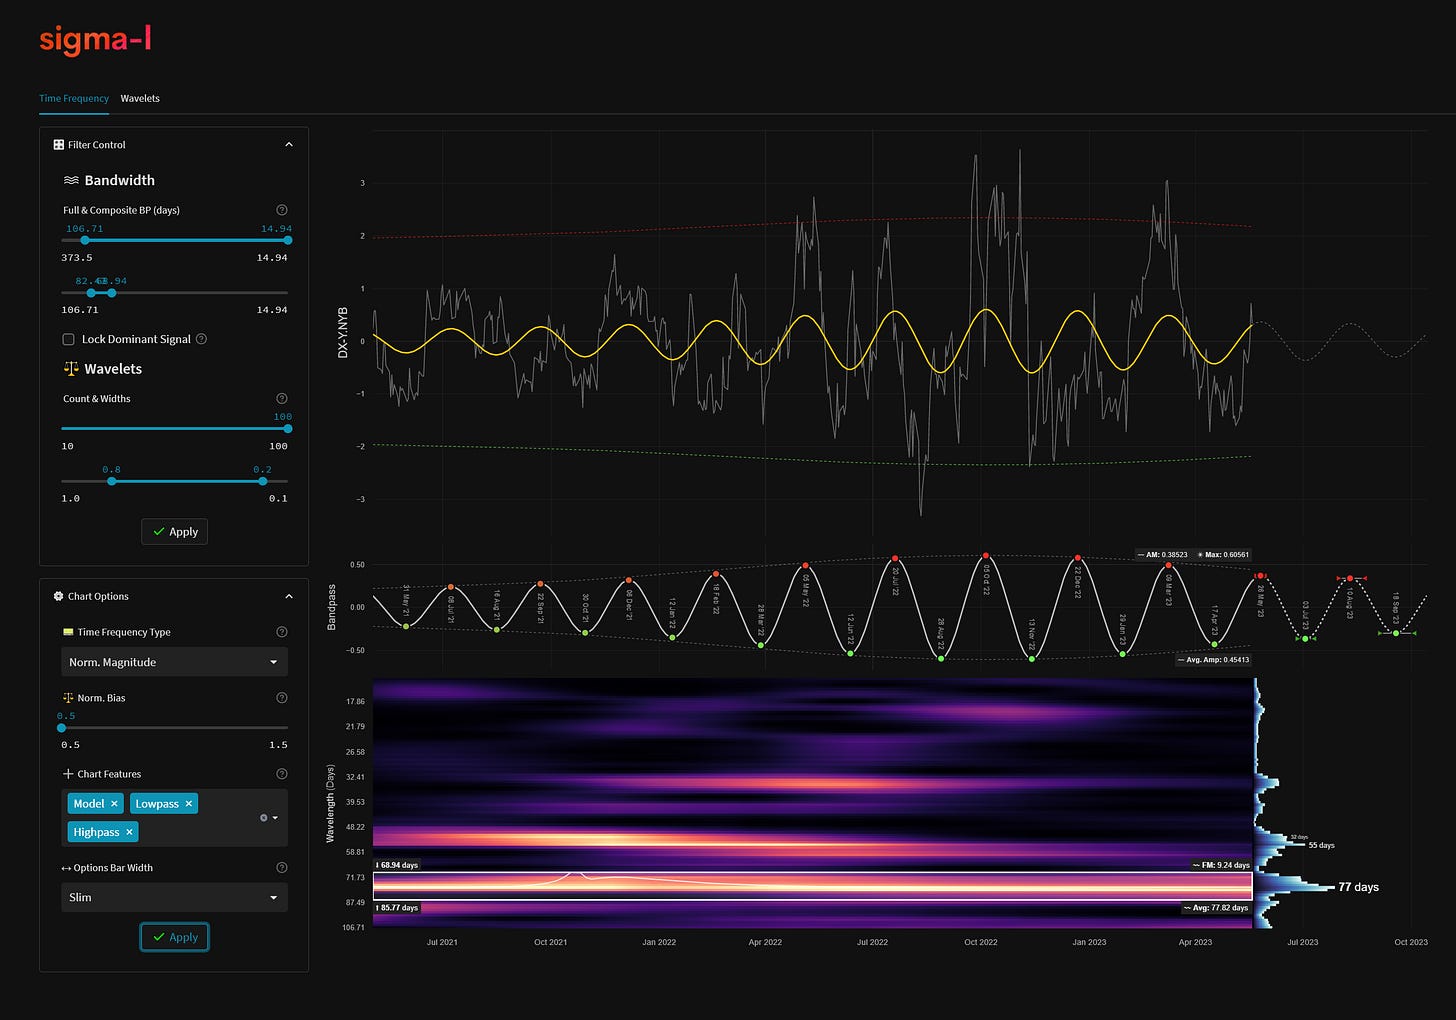Open help for Chart Features
1456x1020 pixels.
[282, 774]
